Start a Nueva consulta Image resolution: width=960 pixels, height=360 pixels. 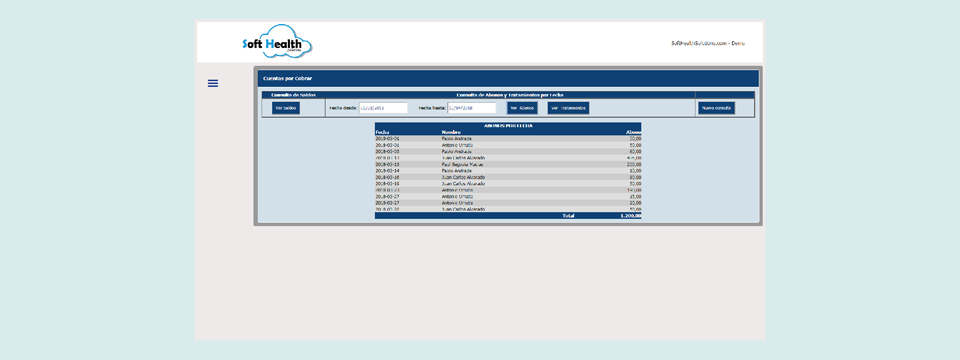716,108
